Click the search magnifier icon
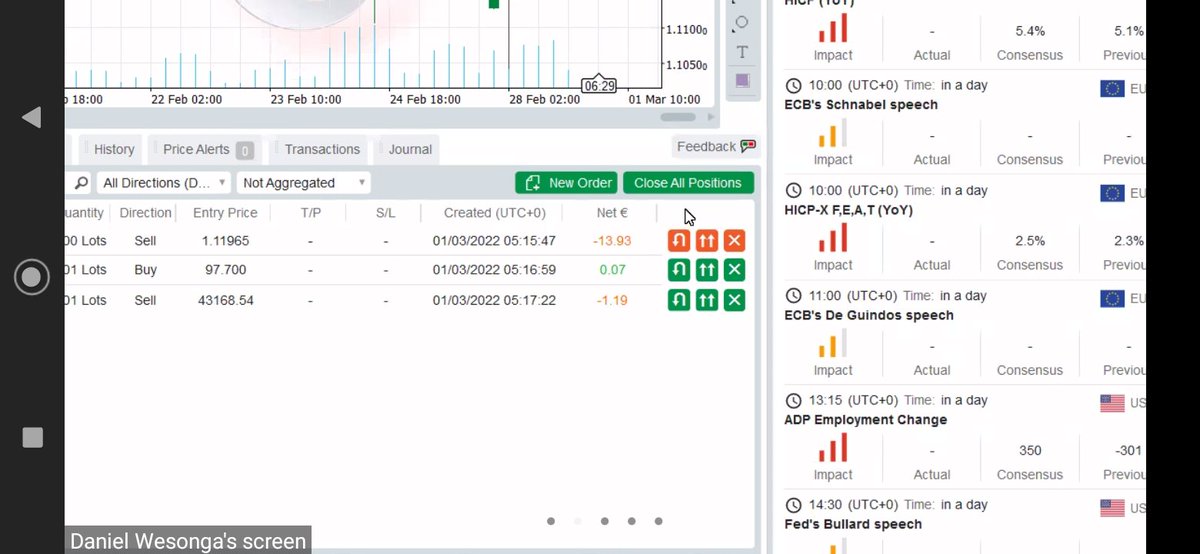 click(81, 183)
